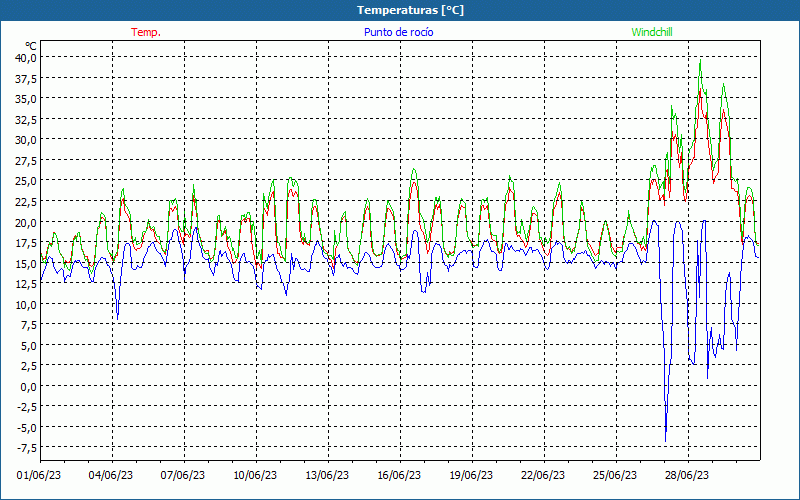Click the 22,5 y-axis value

[x=26, y=202]
